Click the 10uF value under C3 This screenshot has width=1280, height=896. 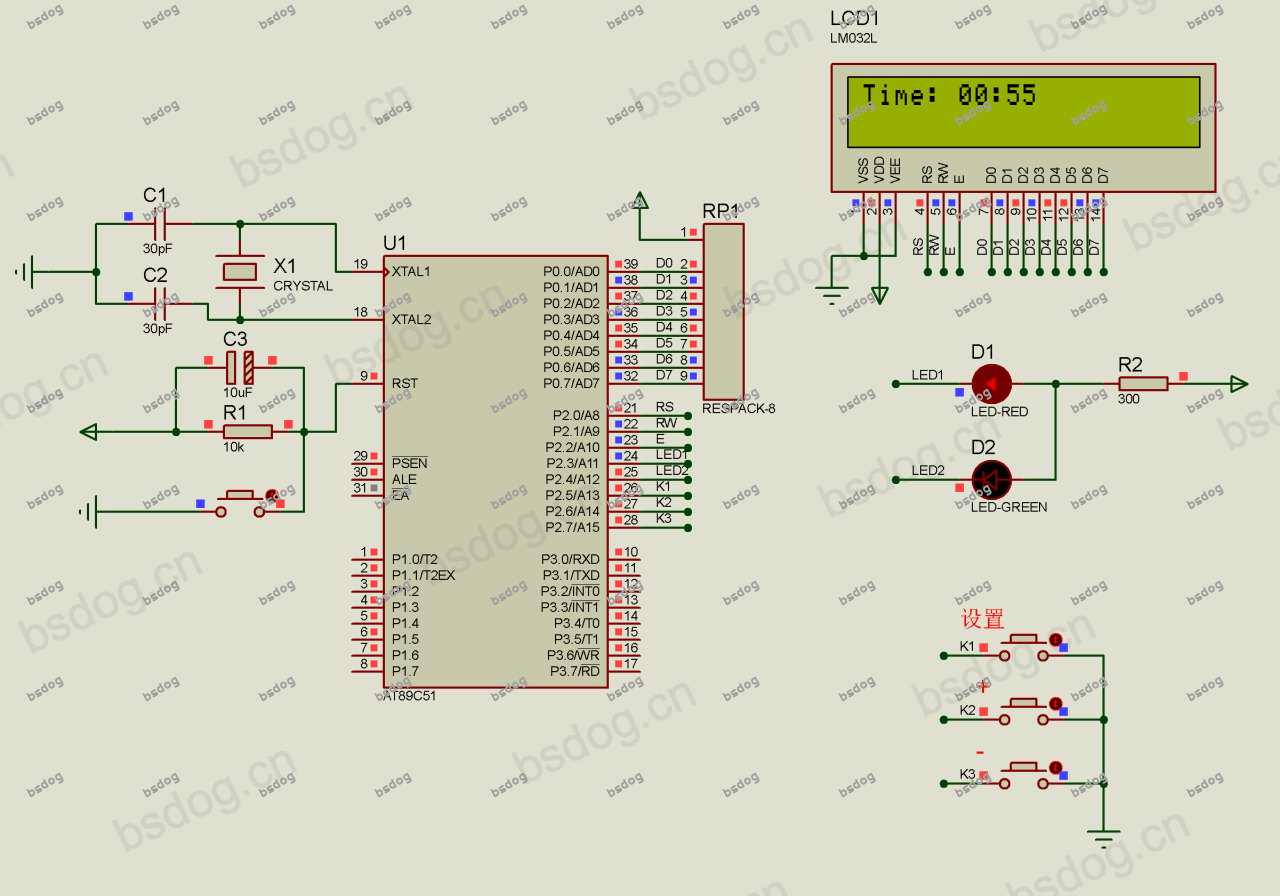237,393
